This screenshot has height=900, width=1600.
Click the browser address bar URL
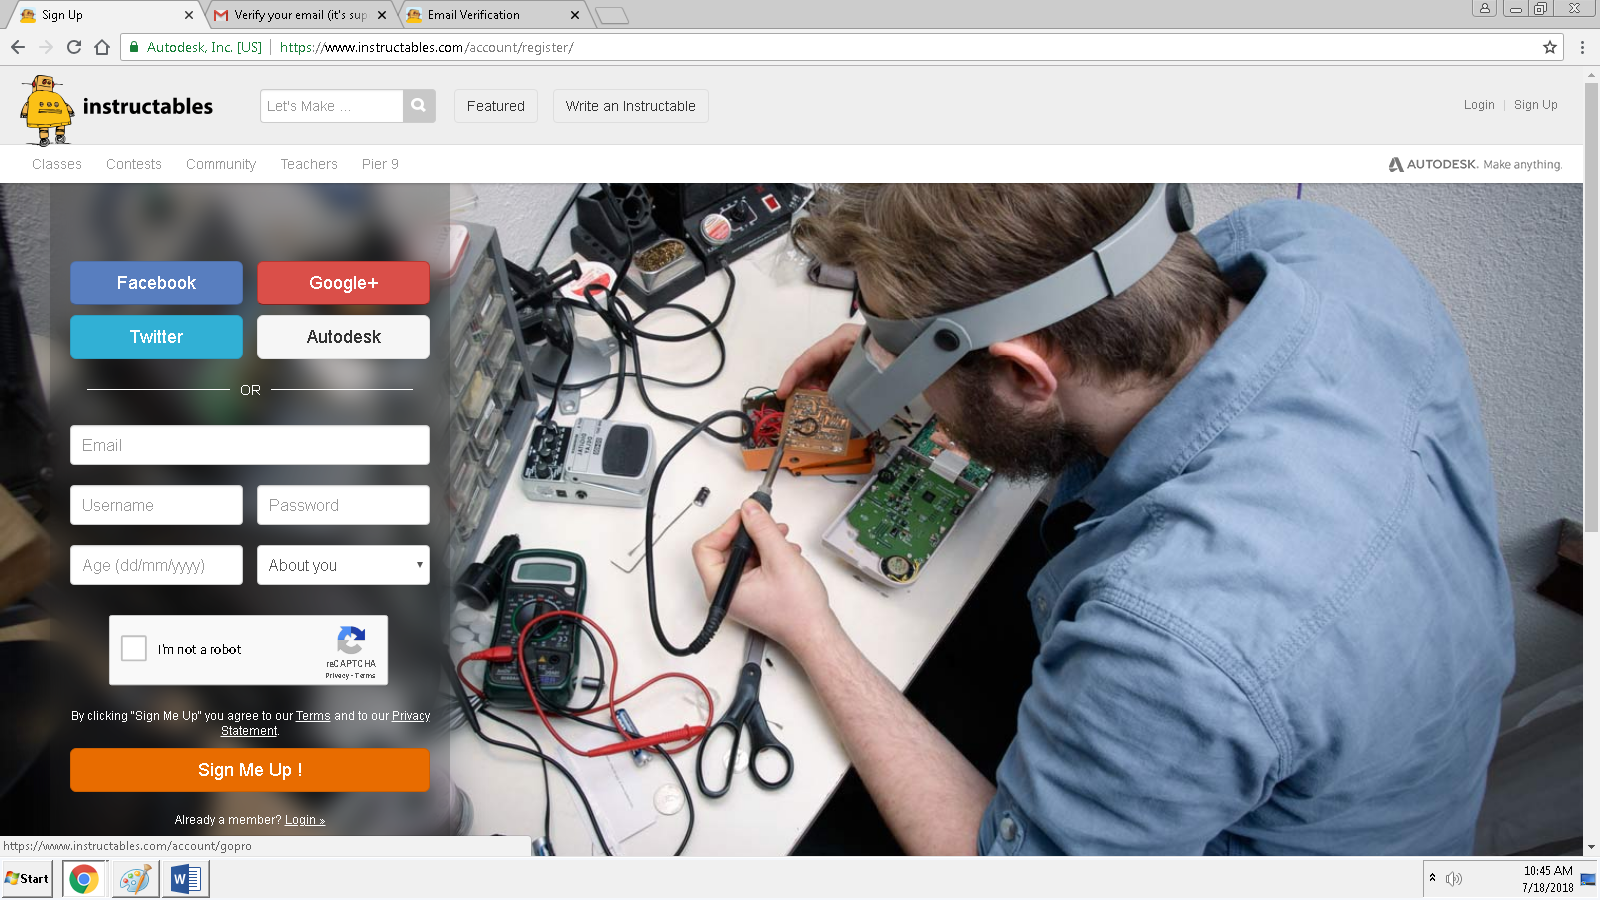(x=427, y=47)
